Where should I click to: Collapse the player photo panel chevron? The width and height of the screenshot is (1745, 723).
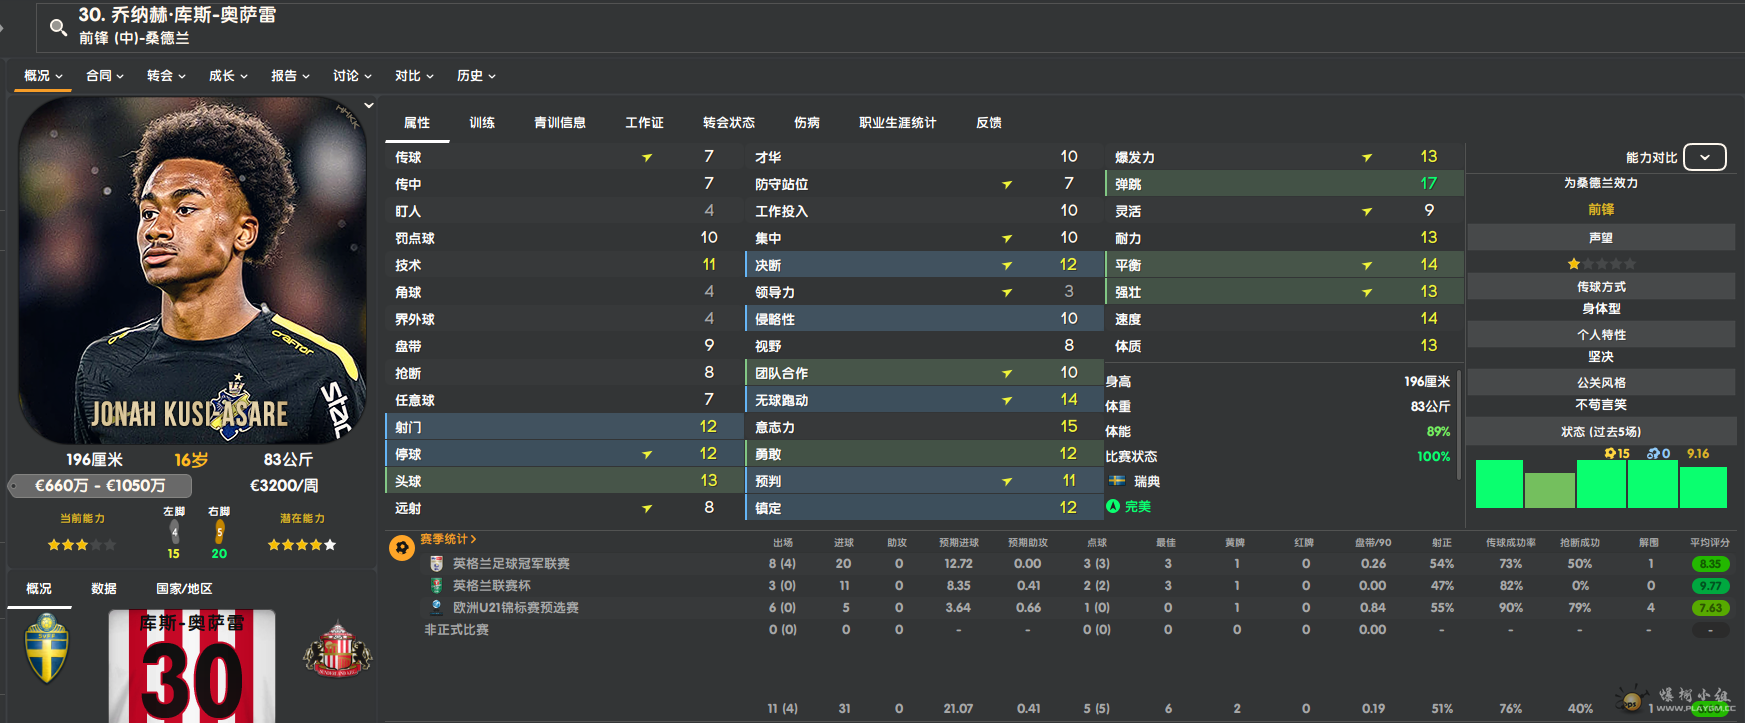click(x=369, y=105)
